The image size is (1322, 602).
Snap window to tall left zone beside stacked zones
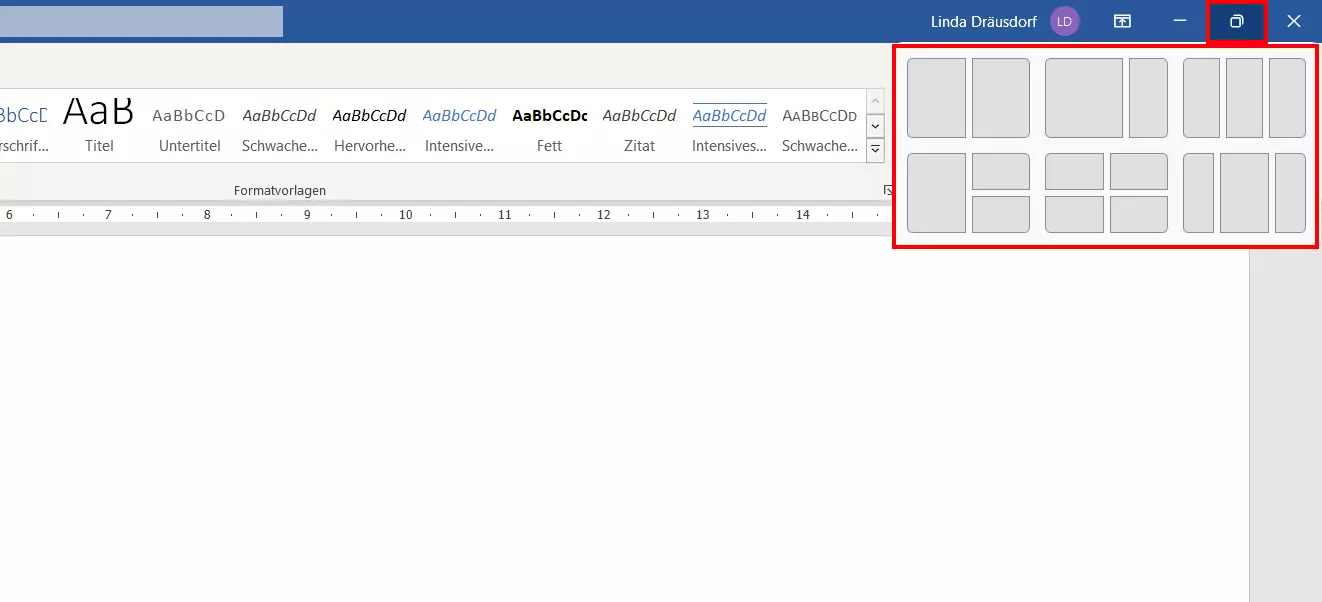click(x=936, y=193)
